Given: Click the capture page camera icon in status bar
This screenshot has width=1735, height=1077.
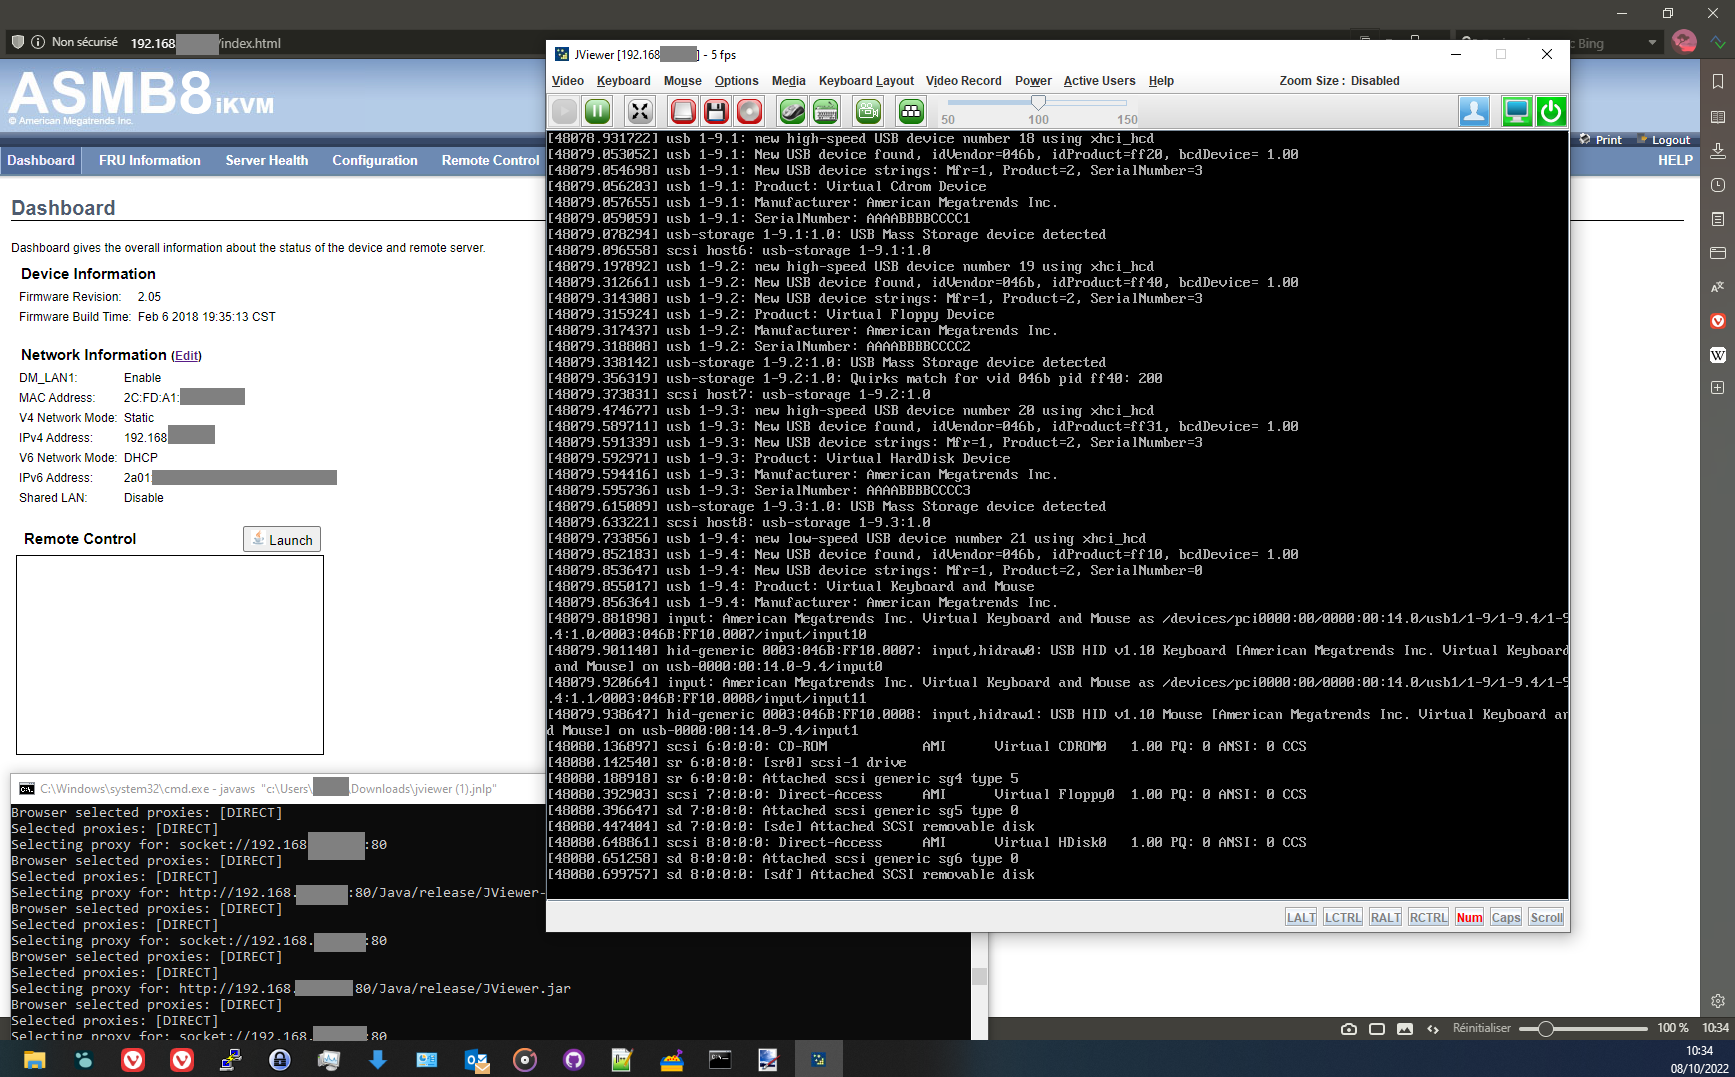Looking at the screenshot, I should click(1349, 1028).
